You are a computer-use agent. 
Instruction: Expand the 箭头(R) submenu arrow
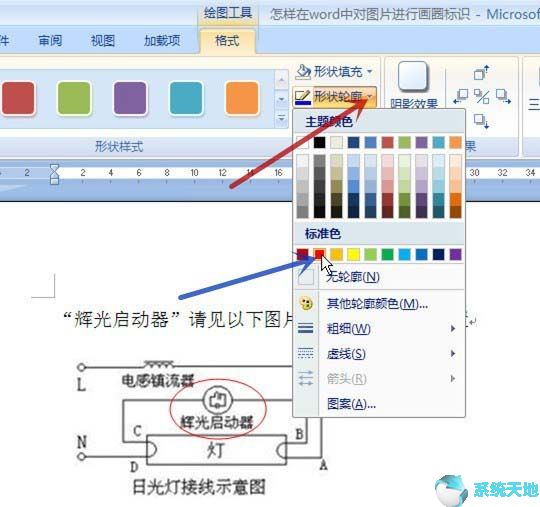click(x=453, y=379)
